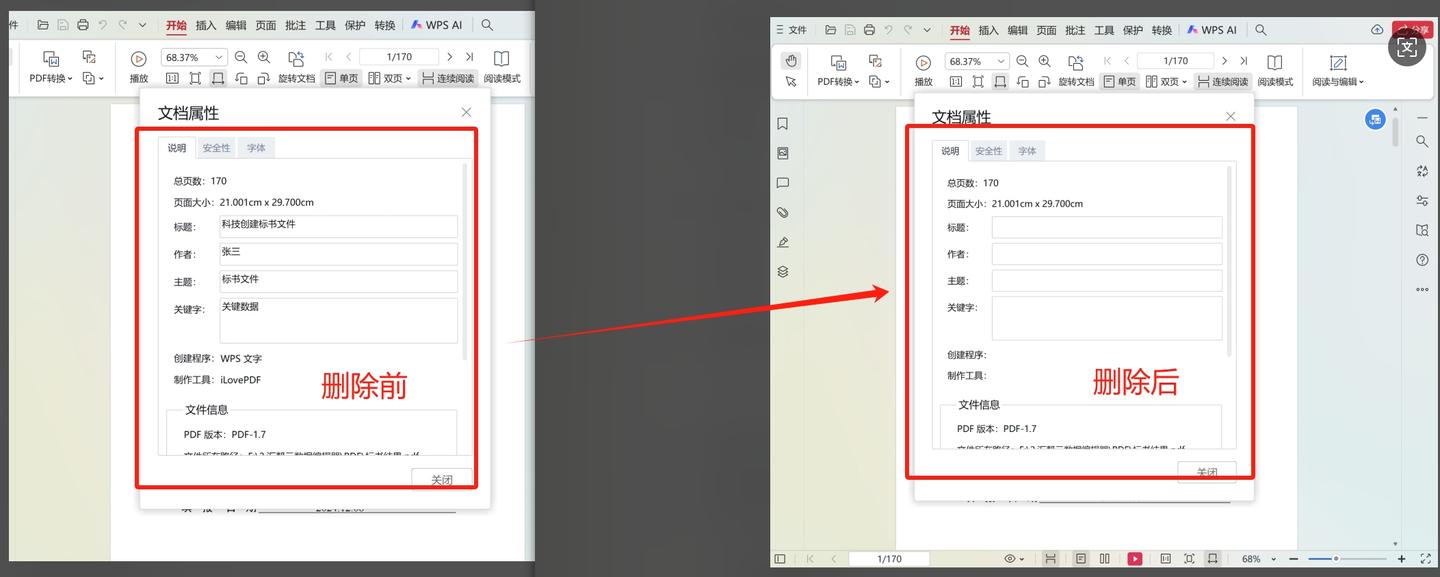This screenshot has height=577, width=1440.
Task: Open layers panel in right window sidebar
Action: (x=783, y=271)
